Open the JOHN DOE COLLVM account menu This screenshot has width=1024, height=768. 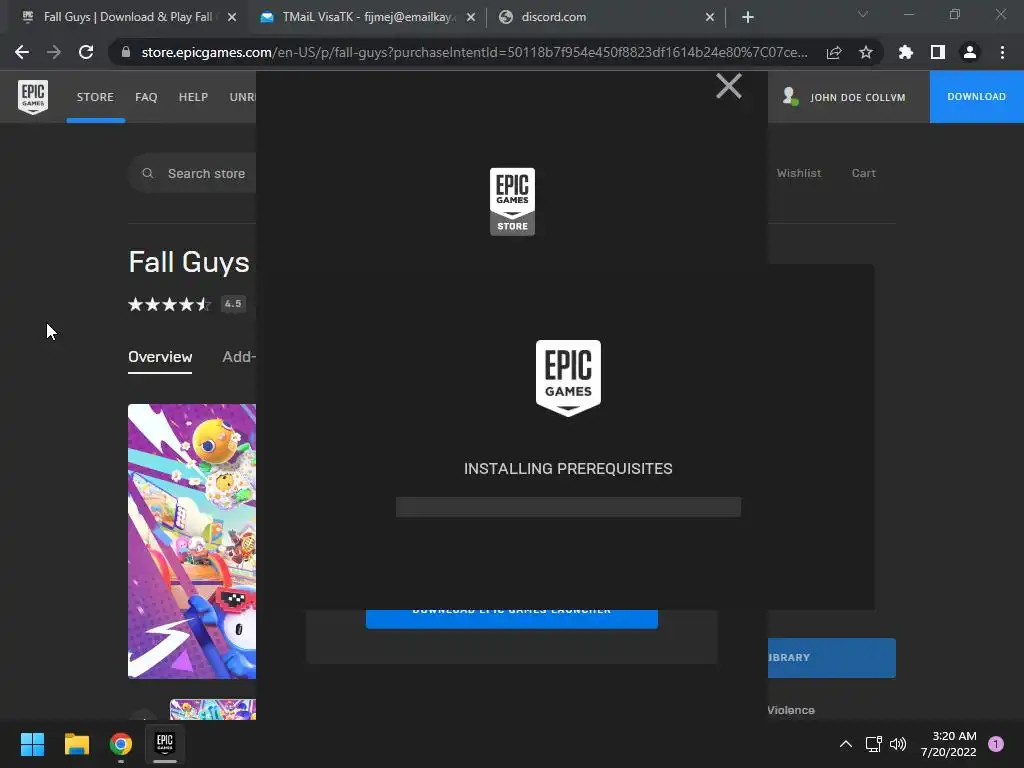pos(857,97)
